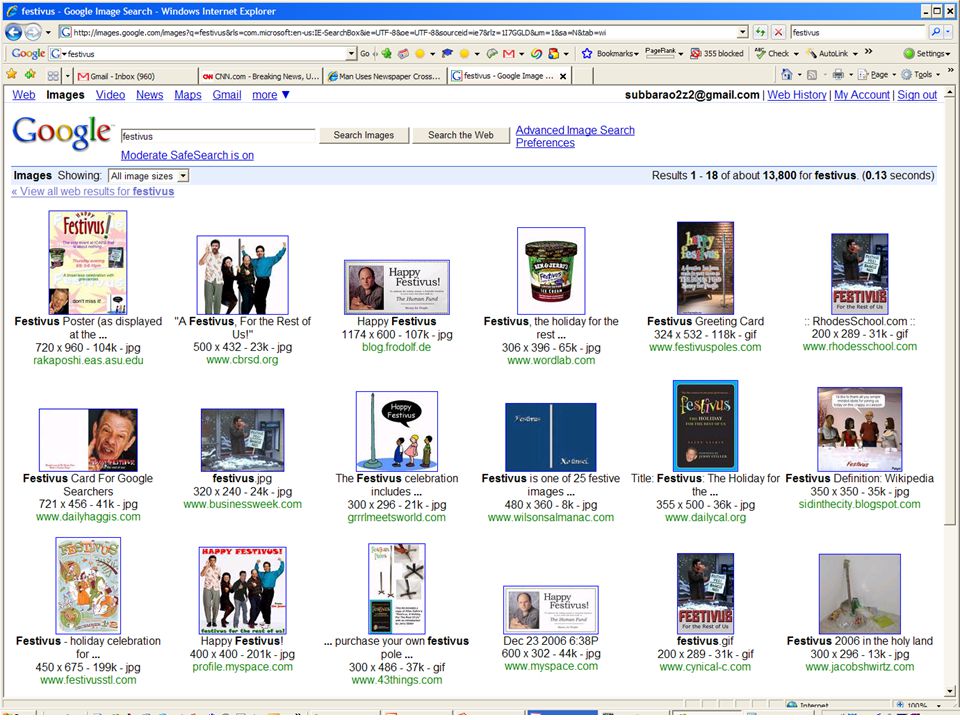Switch to the Gmail - Inbox (960) tab

pos(135,77)
